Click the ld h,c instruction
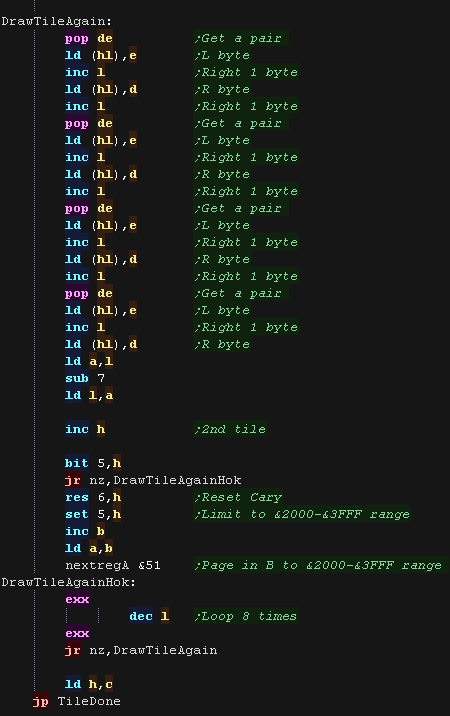This screenshot has height=716, width=450. [x=89, y=684]
